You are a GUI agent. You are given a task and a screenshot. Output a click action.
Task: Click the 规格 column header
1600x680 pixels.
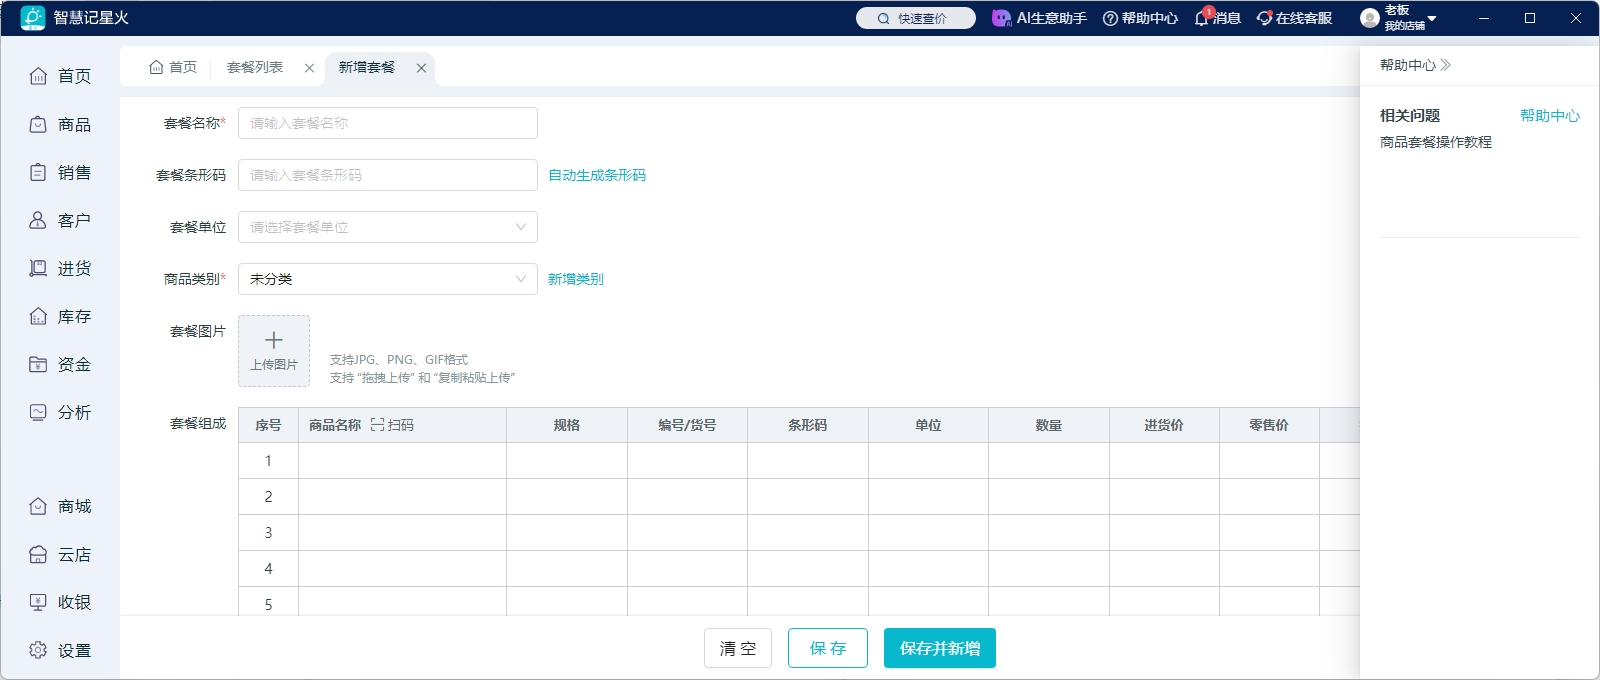[567, 425]
